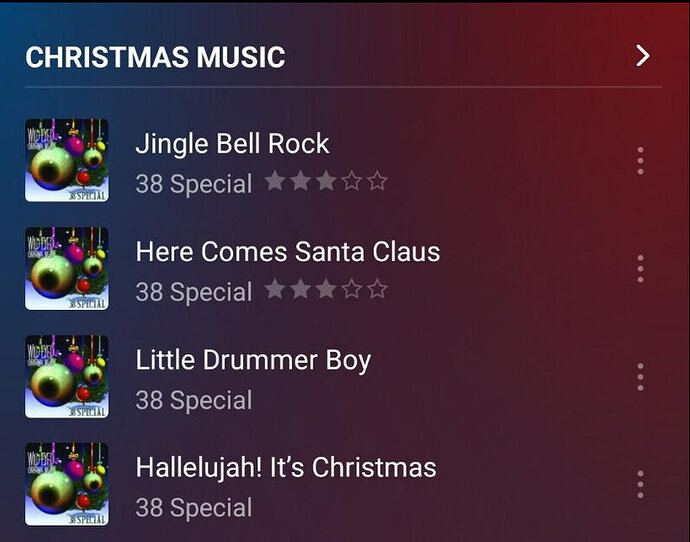Click the Little Drummer Boy album cover
Image resolution: width=690 pixels, height=542 pixels.
(66, 376)
